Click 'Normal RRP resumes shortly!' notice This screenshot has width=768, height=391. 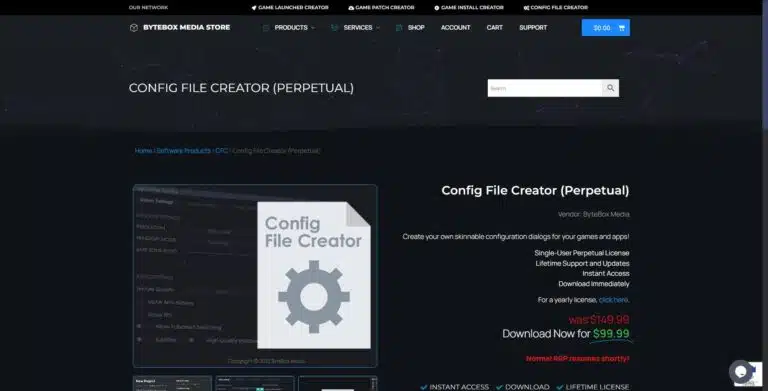point(578,359)
